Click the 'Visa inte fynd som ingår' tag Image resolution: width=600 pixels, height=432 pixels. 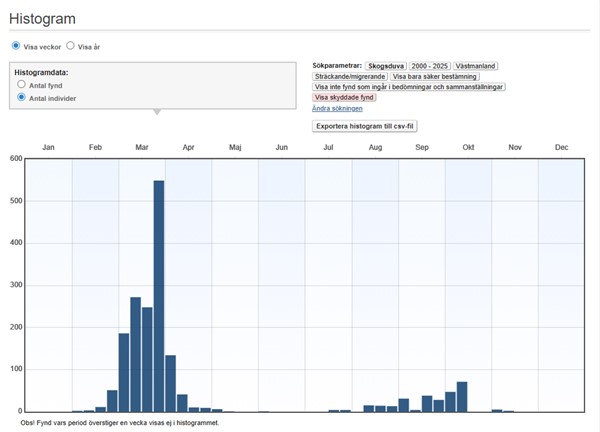click(409, 87)
